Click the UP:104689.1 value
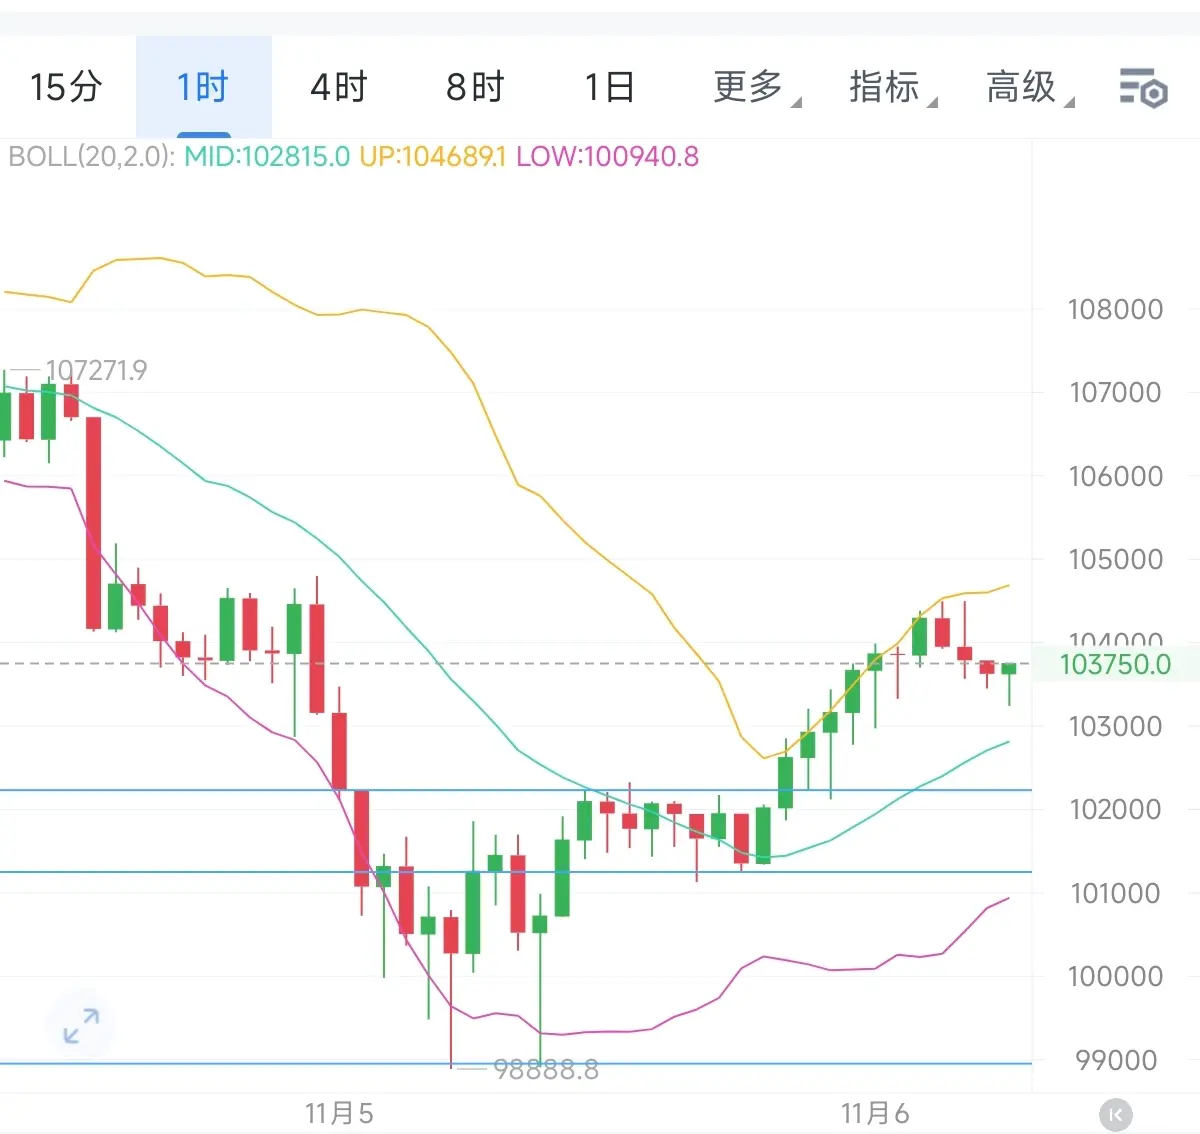Viewport: 1200px width, 1134px height. tap(433, 157)
